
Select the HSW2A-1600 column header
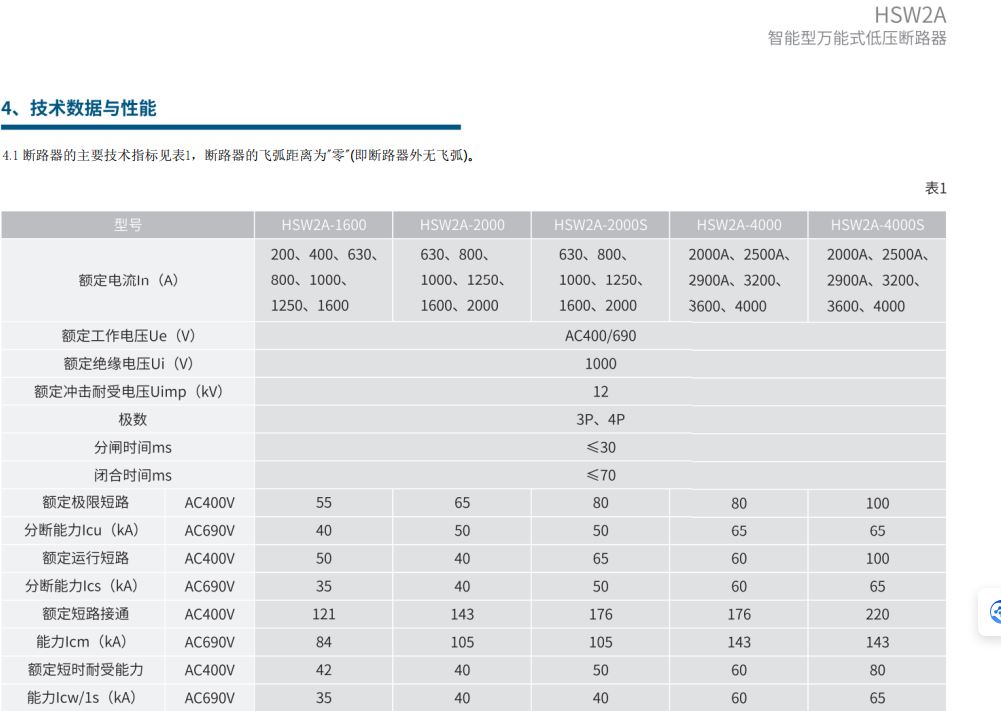(324, 225)
